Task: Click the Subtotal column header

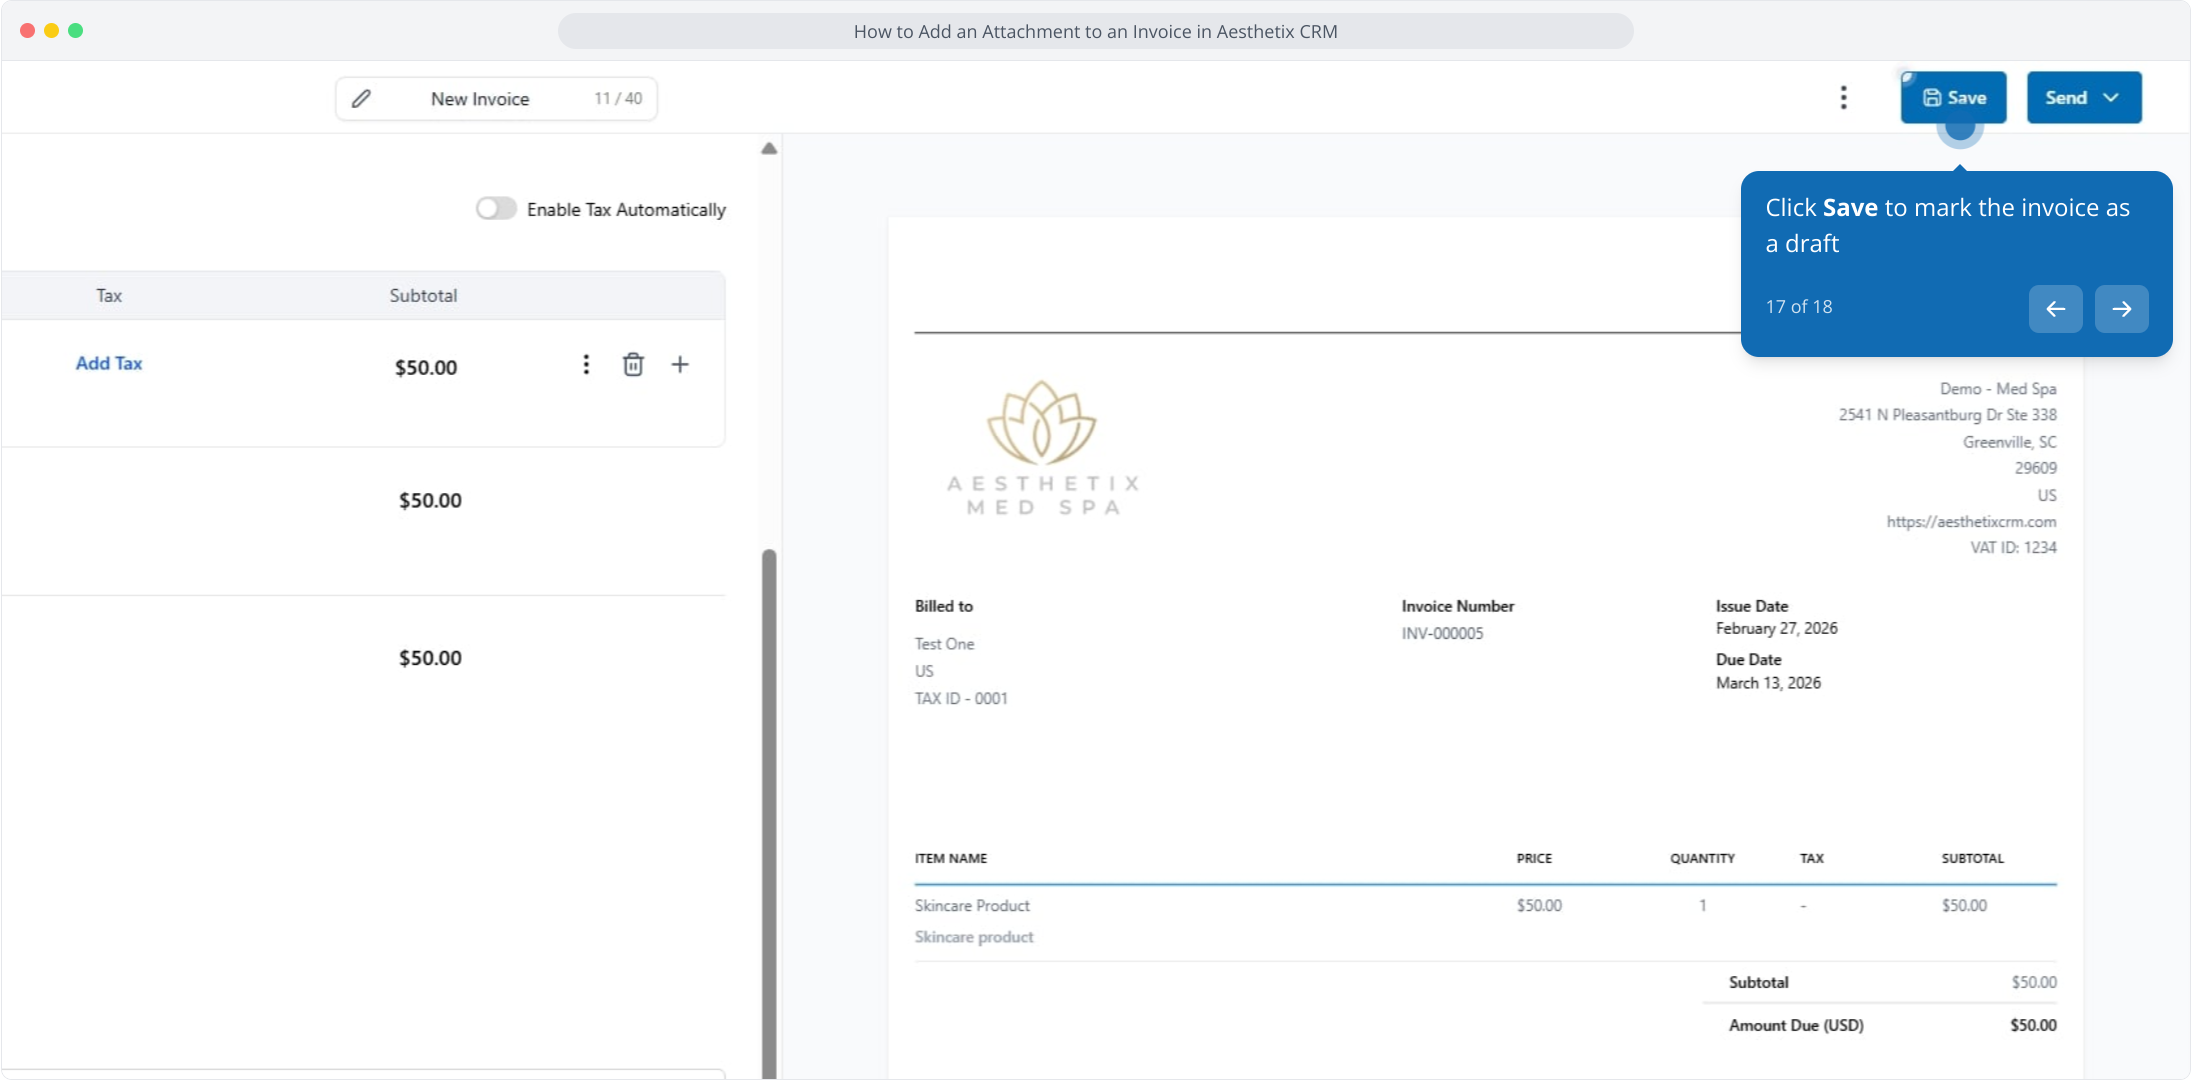Action: point(423,295)
